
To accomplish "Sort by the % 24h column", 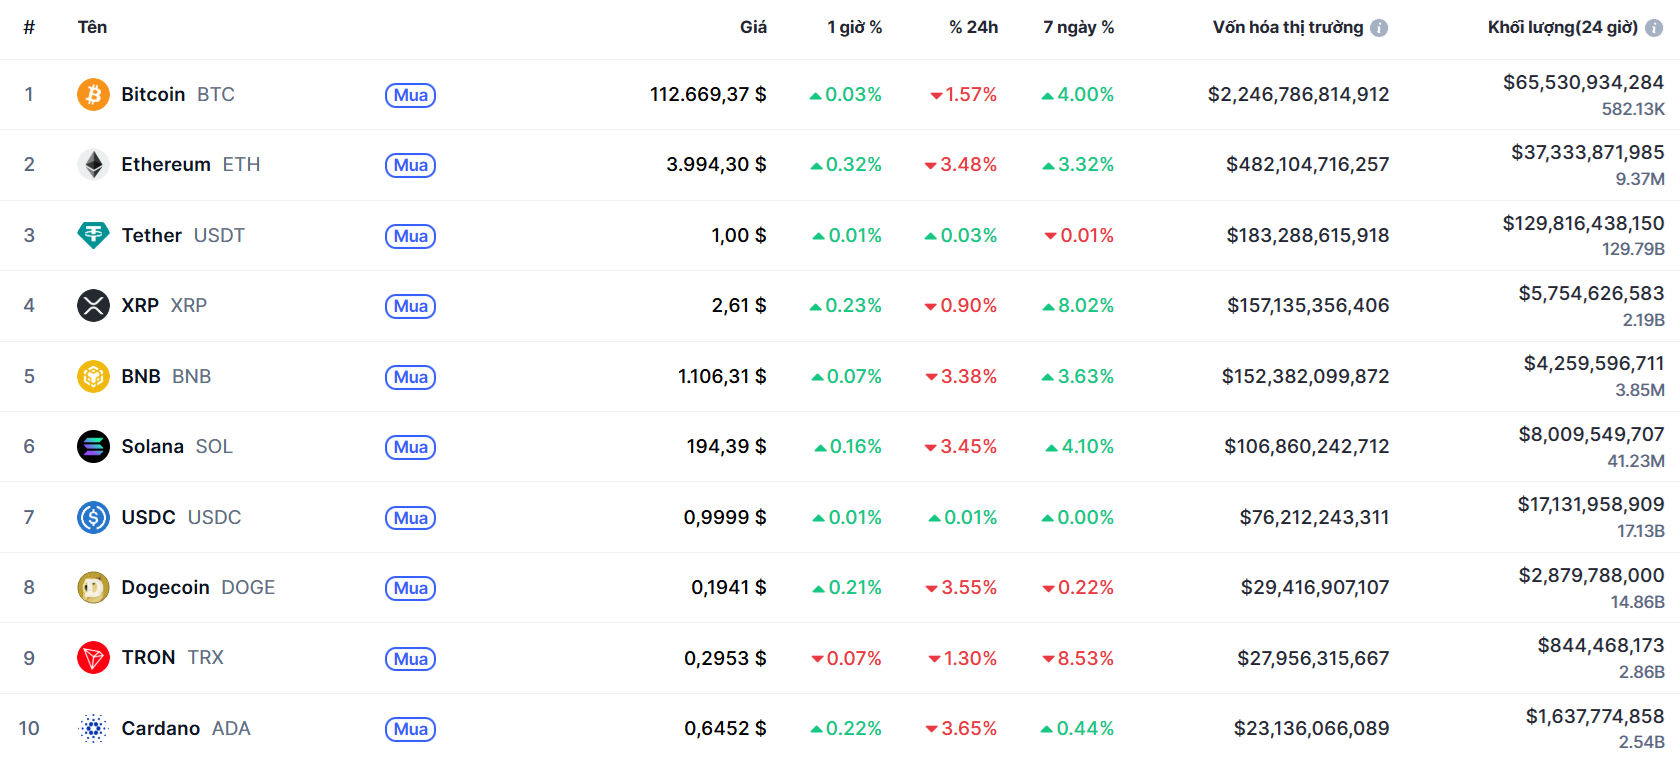I will 973,27.
